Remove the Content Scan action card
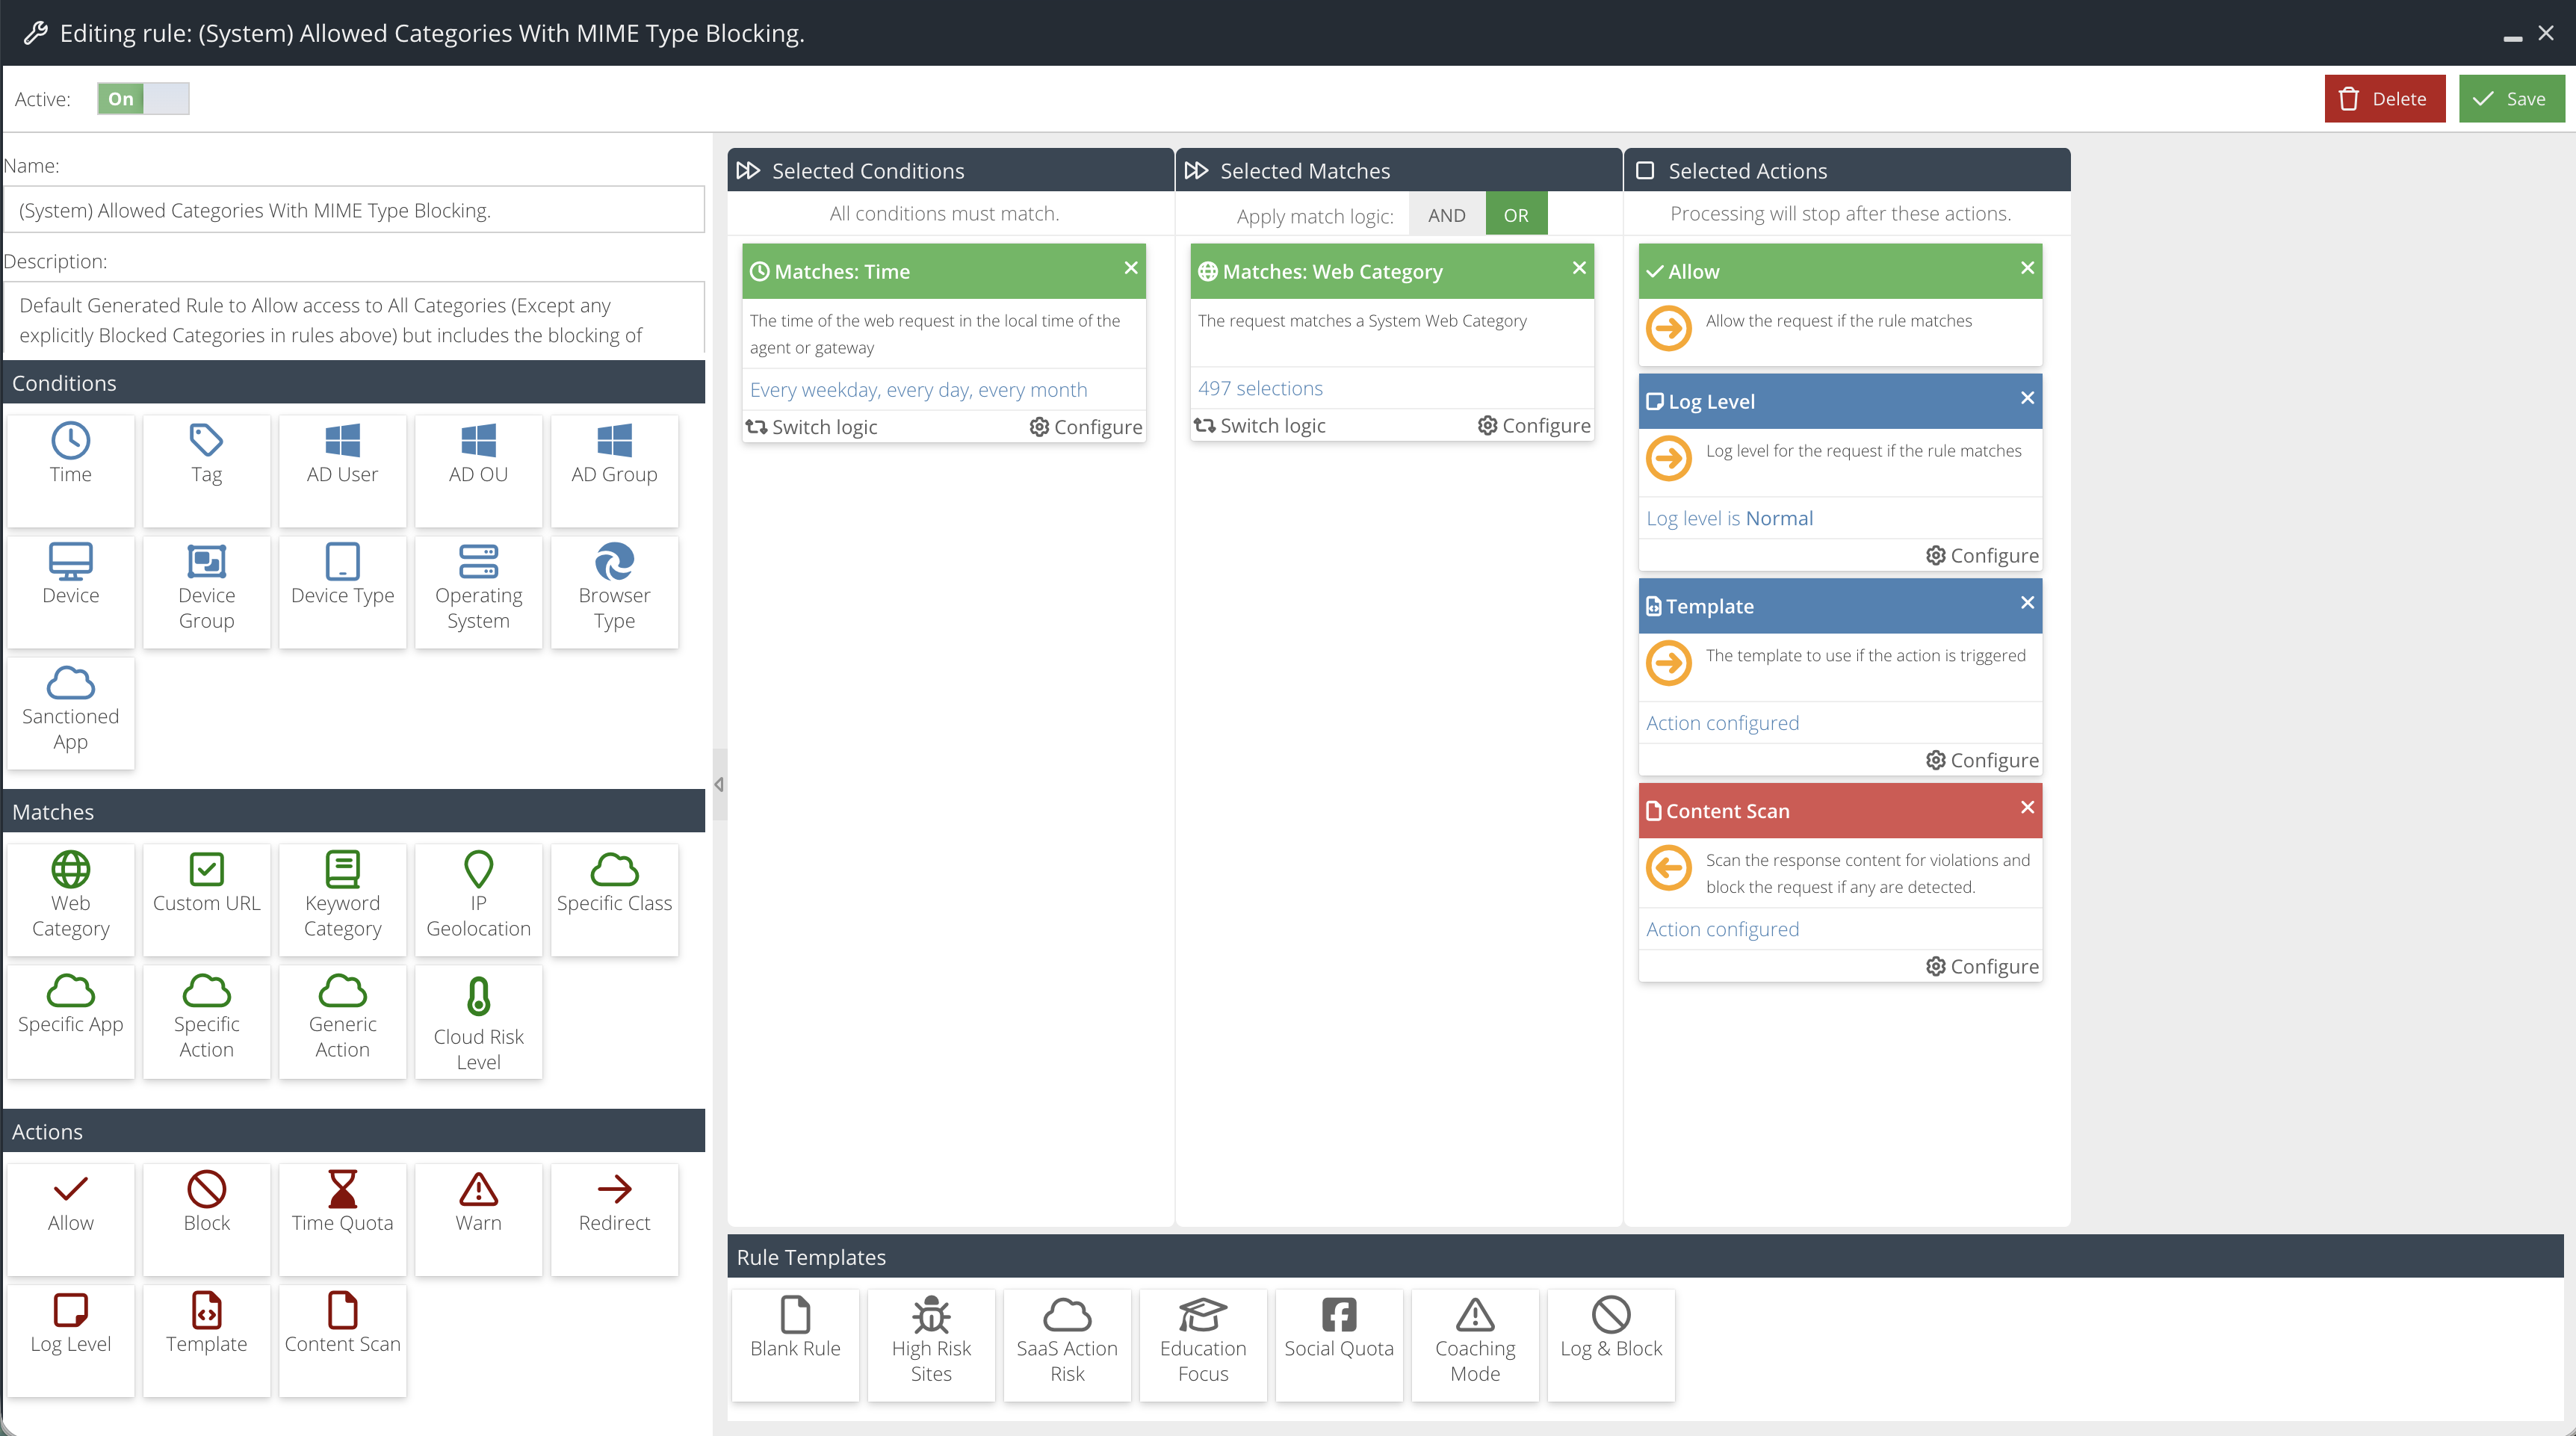Screen dimensions: 2576x1436 [x=2026, y=807]
